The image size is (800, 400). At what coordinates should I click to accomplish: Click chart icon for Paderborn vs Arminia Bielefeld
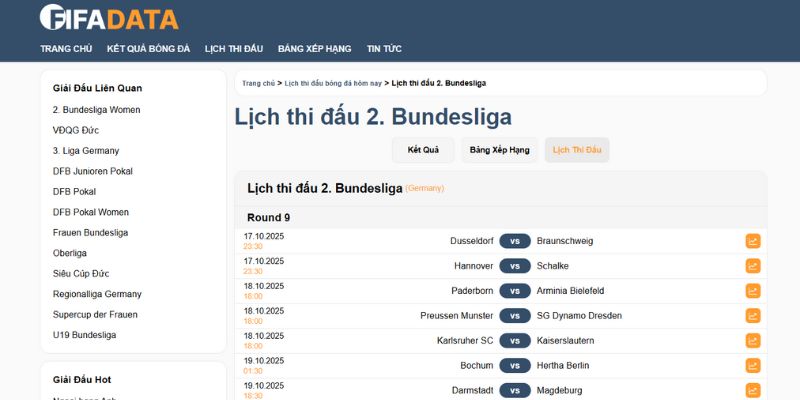[753, 291]
